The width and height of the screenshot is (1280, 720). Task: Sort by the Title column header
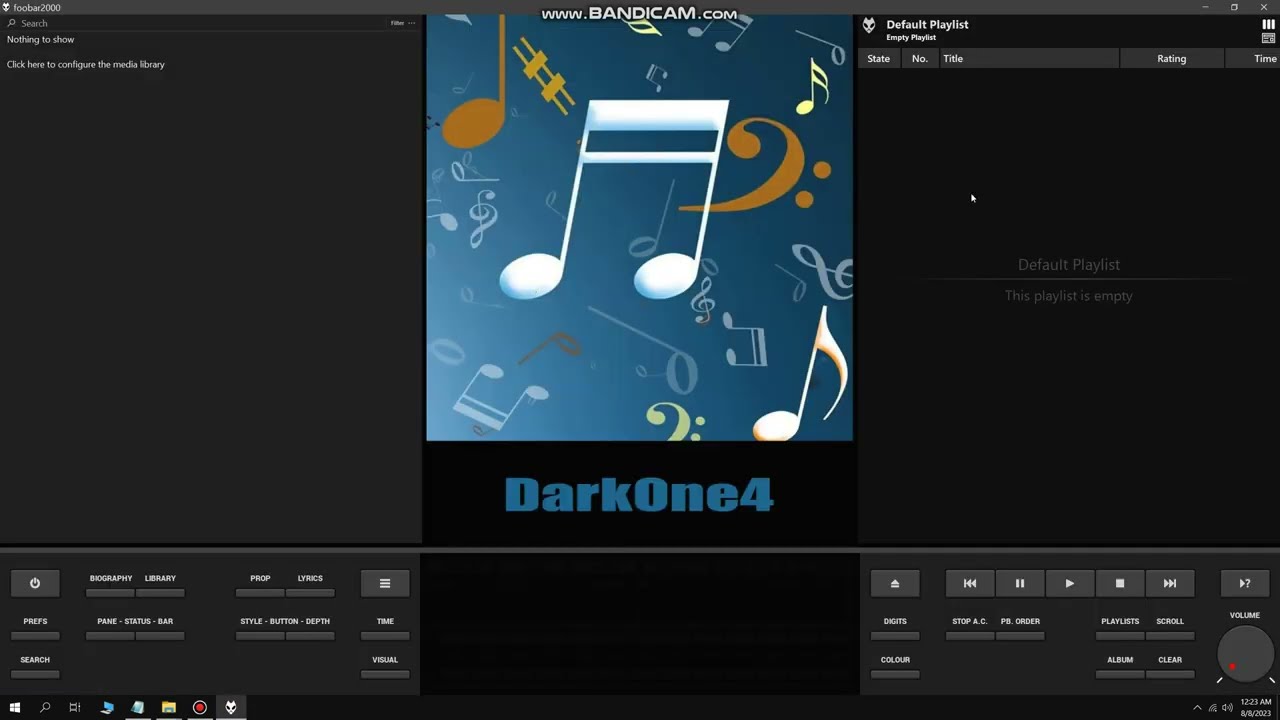coord(1029,58)
